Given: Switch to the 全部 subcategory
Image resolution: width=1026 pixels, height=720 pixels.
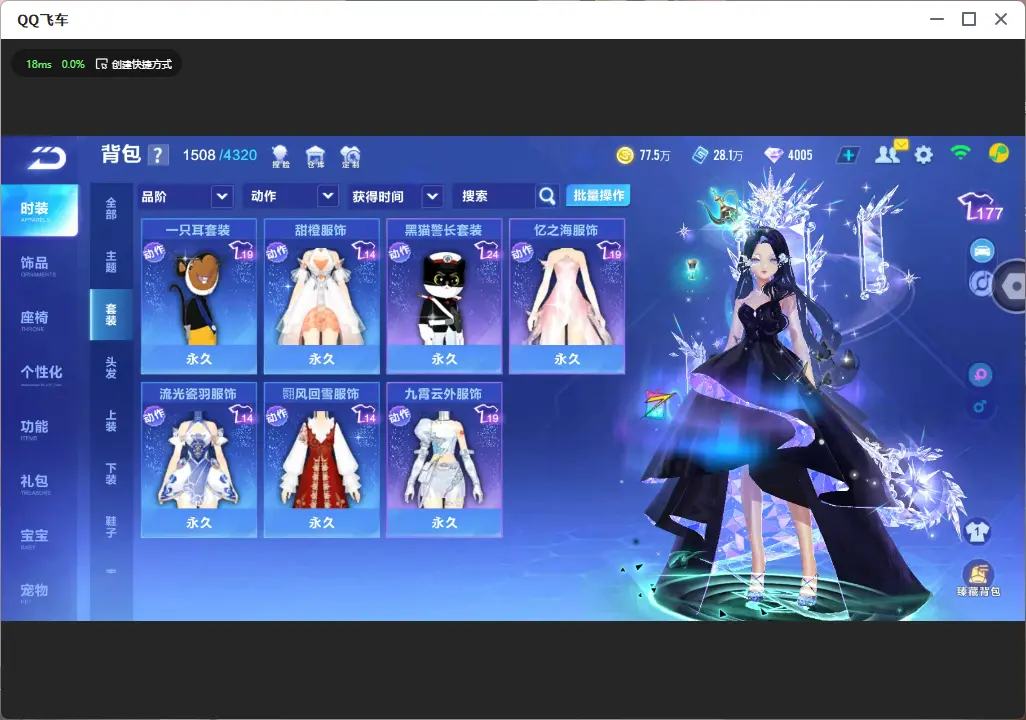Looking at the screenshot, I should (111, 209).
